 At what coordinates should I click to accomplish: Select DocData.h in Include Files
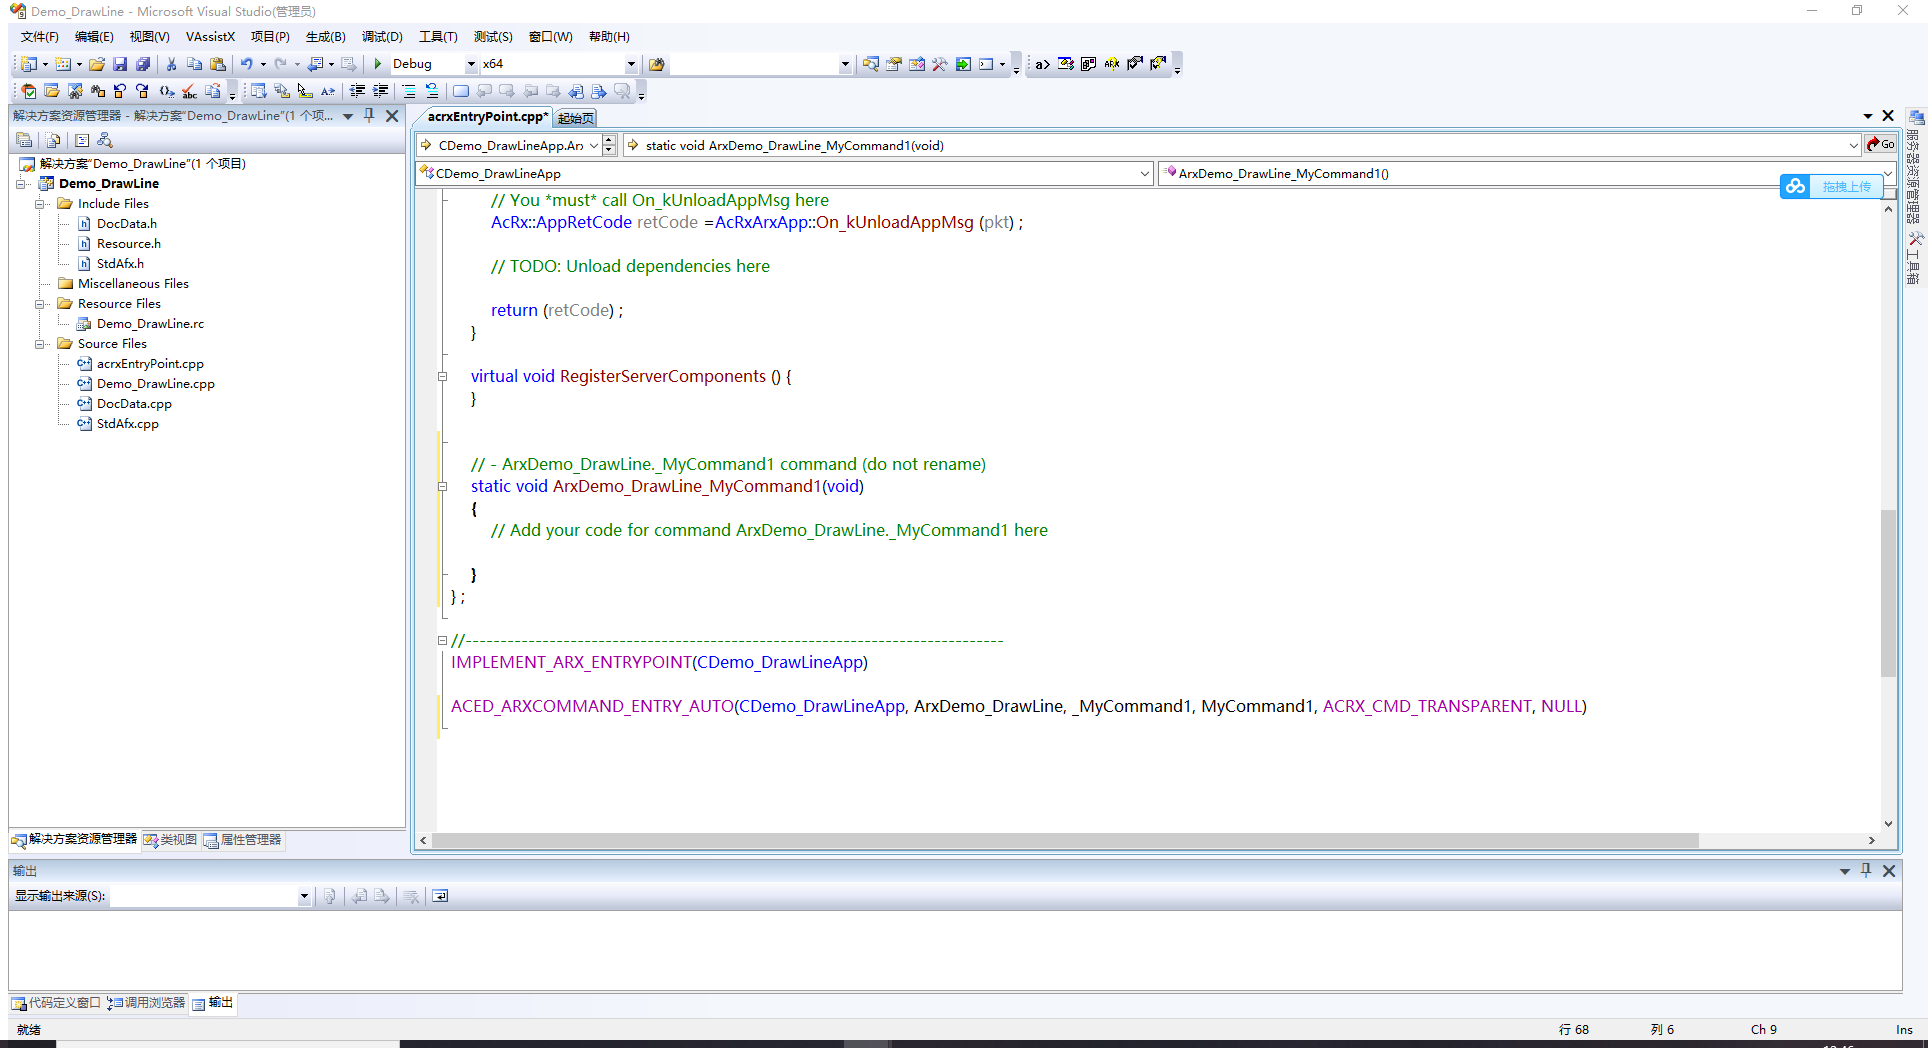126,224
